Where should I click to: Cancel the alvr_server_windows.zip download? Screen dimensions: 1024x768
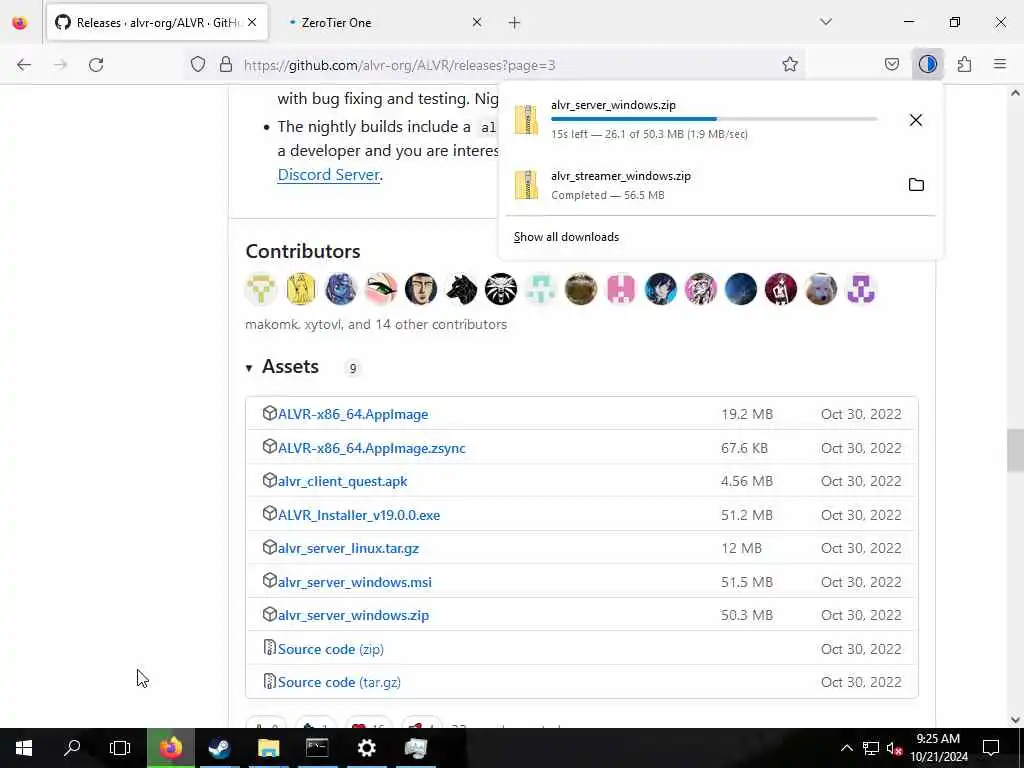pos(916,120)
